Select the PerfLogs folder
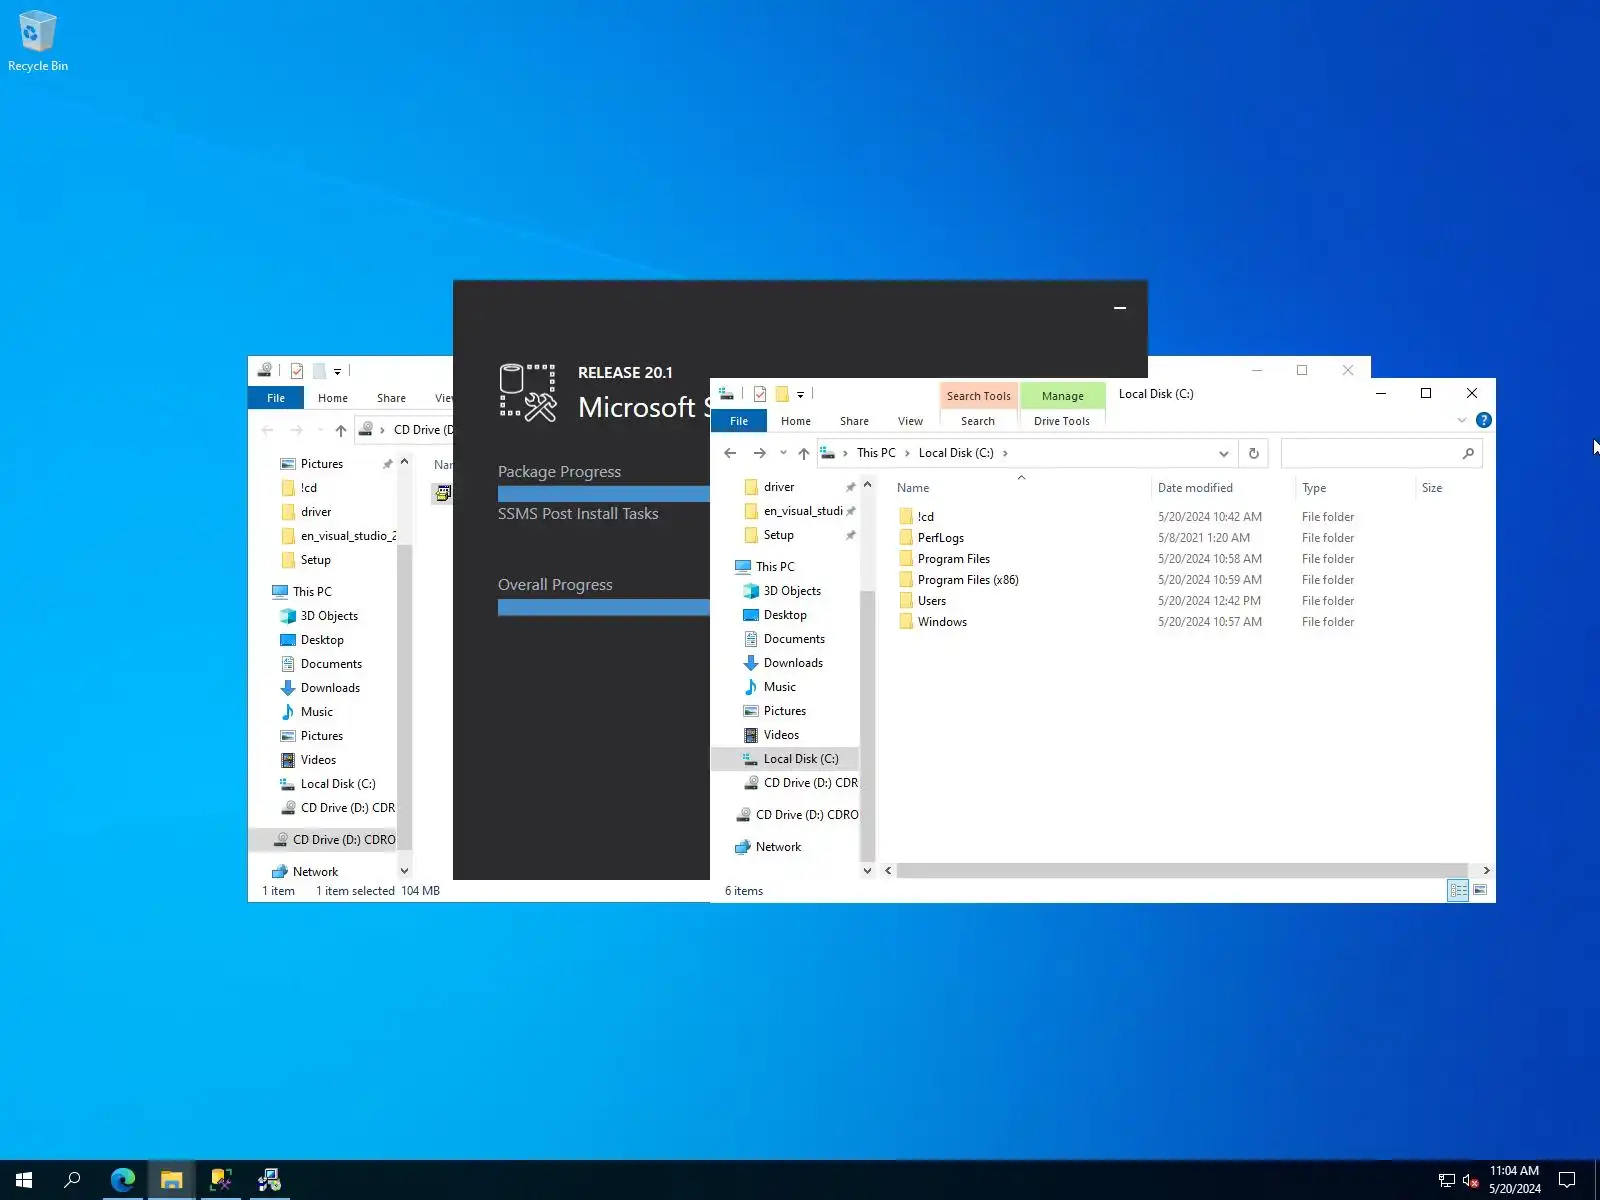 click(x=941, y=538)
